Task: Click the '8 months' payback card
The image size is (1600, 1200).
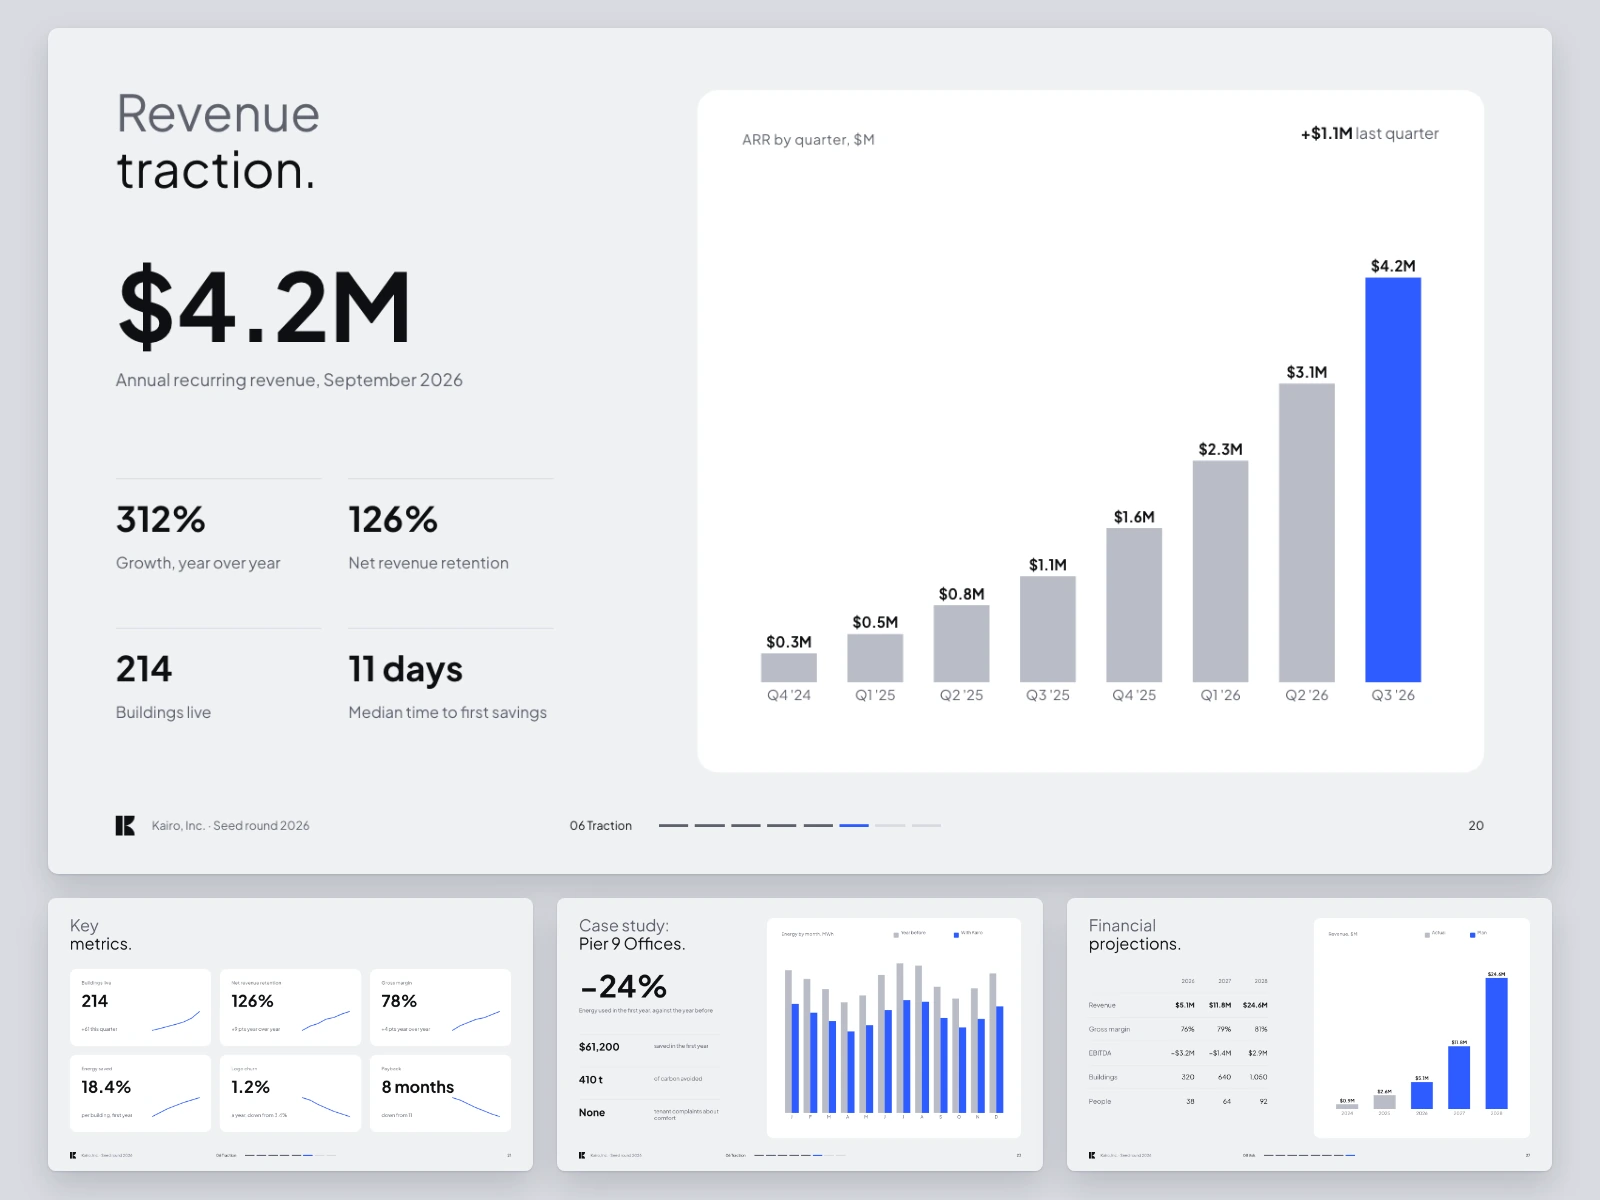Action: click(x=440, y=1093)
